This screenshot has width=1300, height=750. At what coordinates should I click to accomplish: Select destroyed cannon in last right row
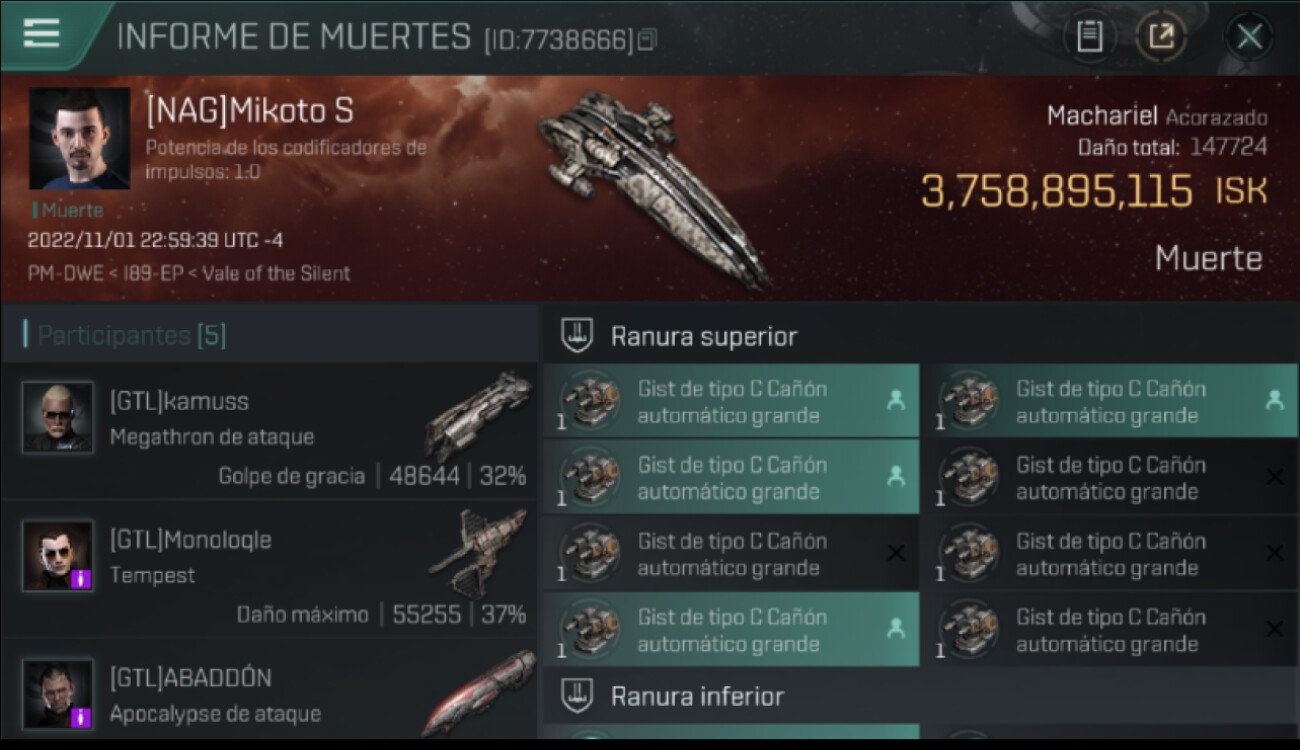click(1109, 630)
